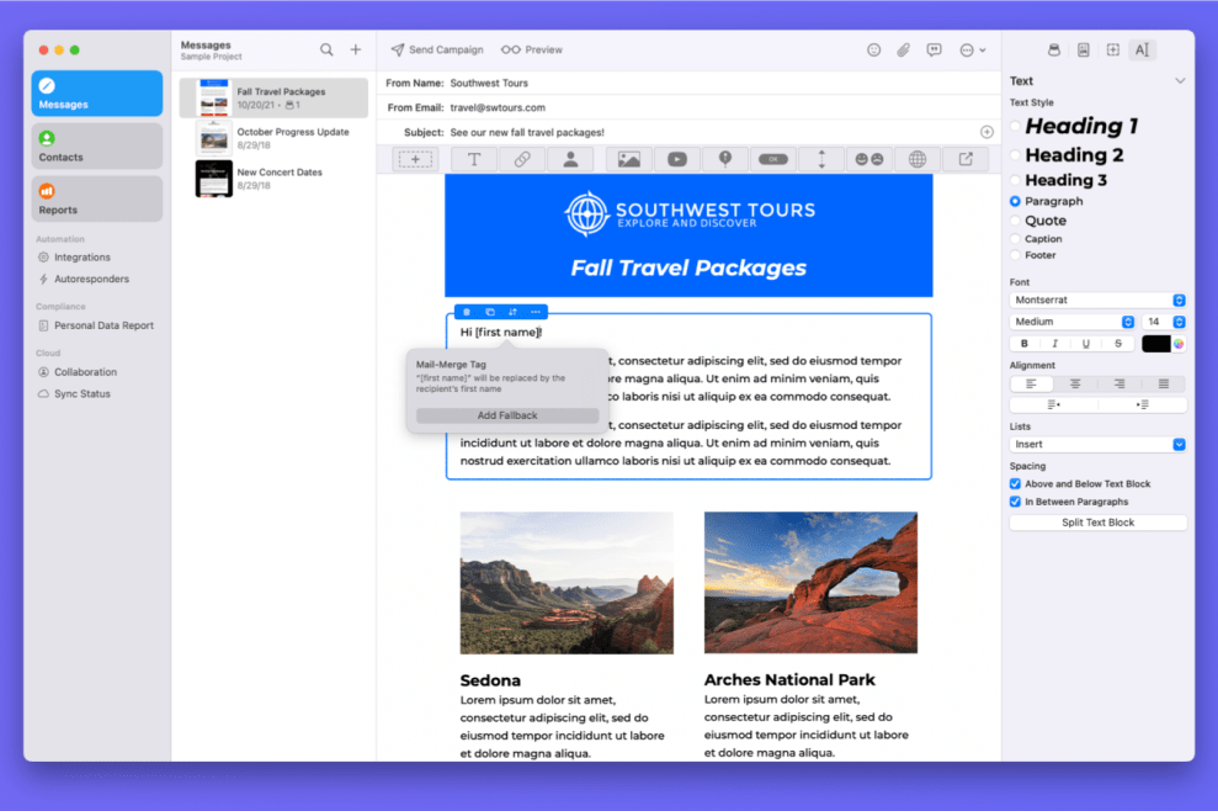Open the font size 14 dropdown
The width and height of the screenshot is (1218, 812).
(1164, 322)
